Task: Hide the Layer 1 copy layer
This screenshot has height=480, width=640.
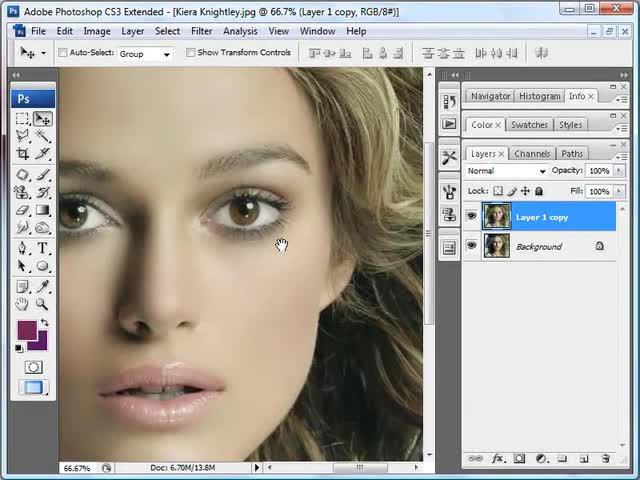Action: tap(472, 216)
